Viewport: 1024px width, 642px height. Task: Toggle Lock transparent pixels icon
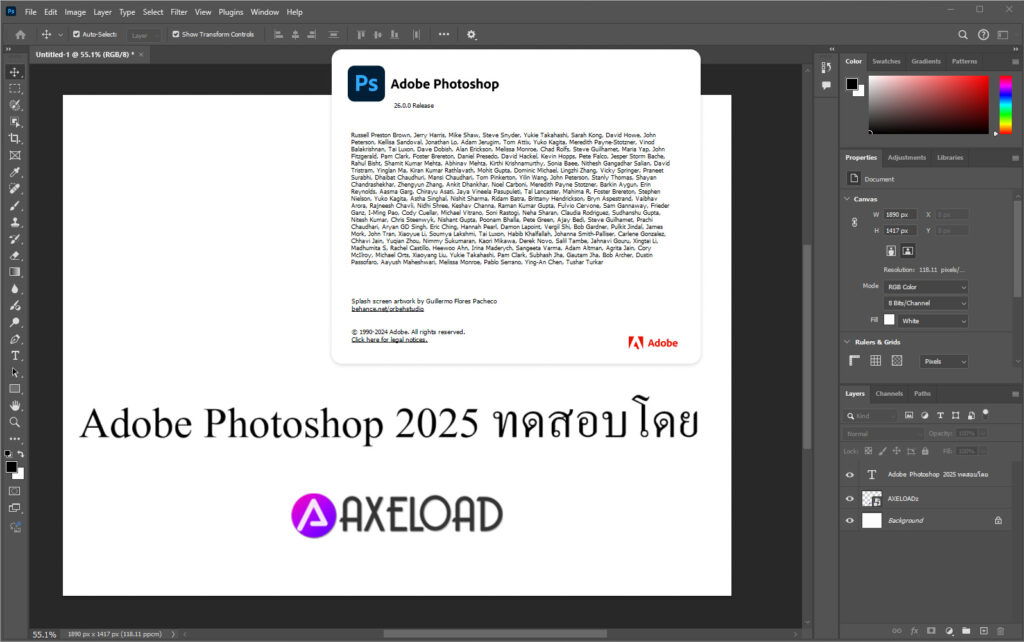click(869, 451)
